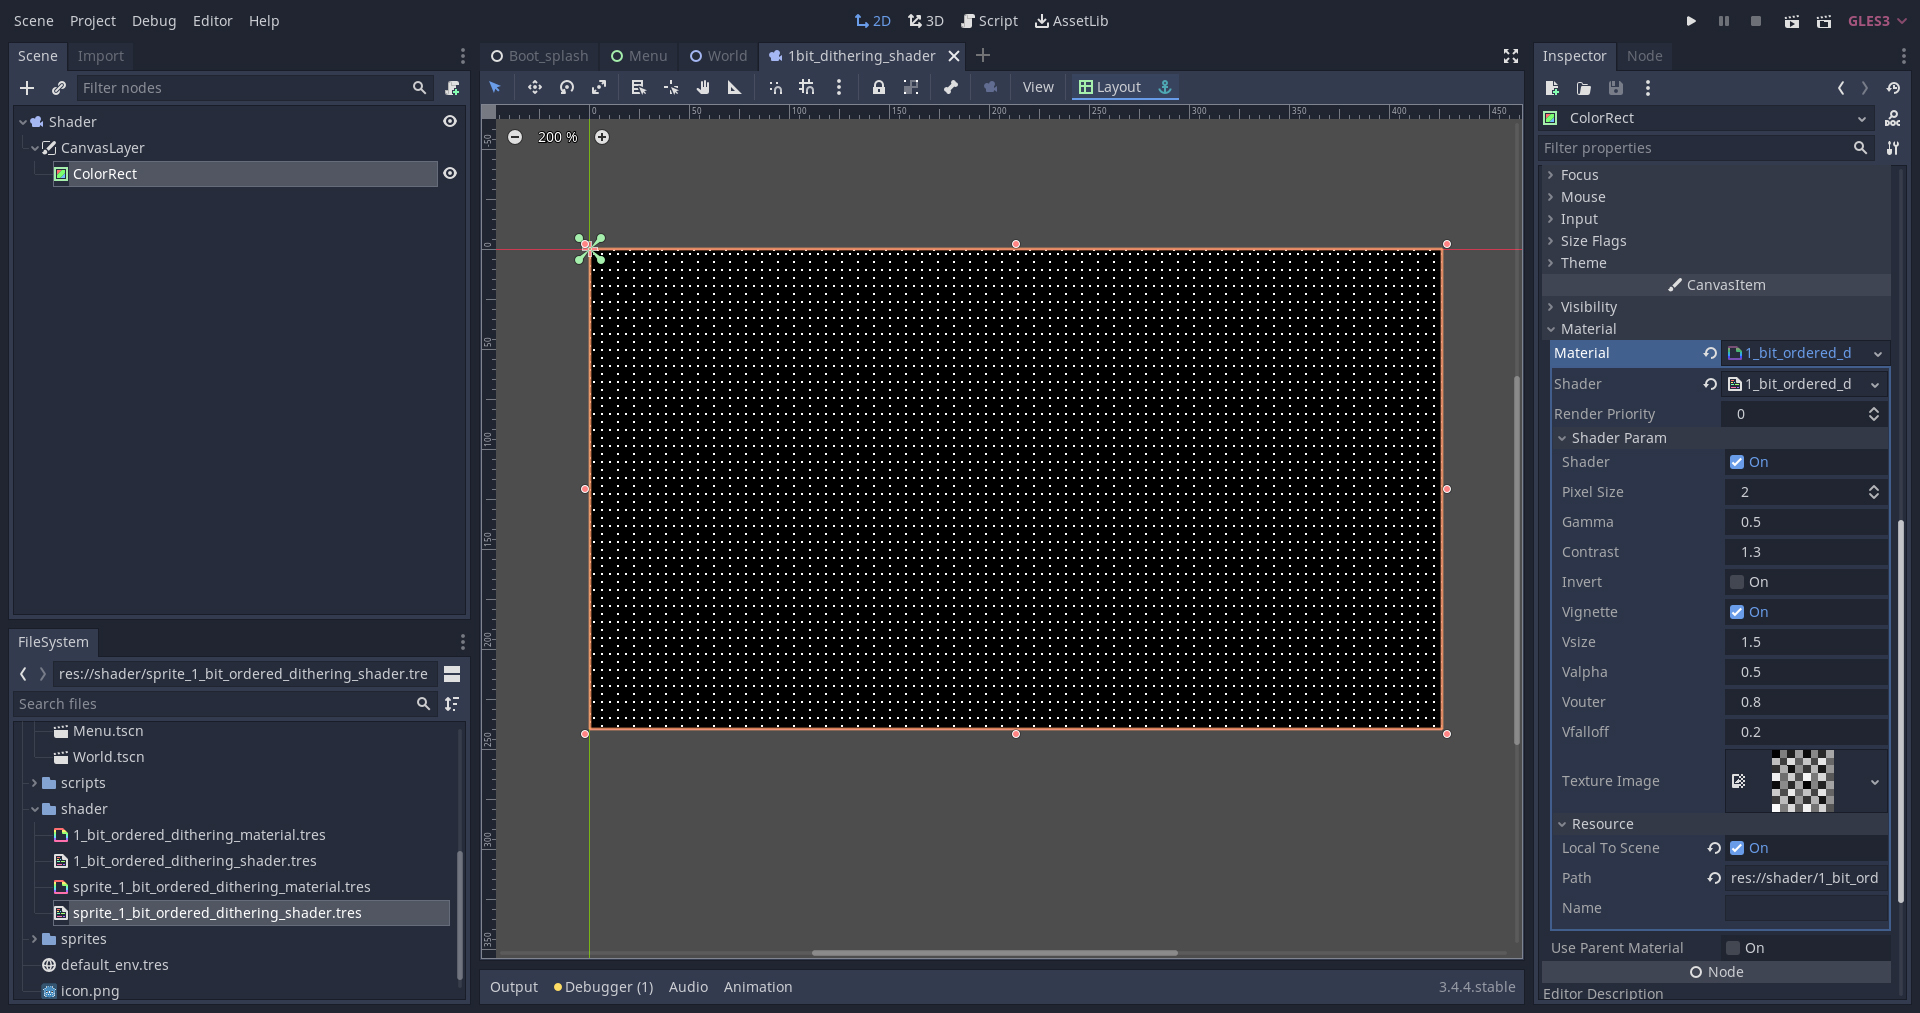Viewport: 1920px width, 1013px height.
Task: Expand the Theme section in the Inspector
Action: point(1551,263)
